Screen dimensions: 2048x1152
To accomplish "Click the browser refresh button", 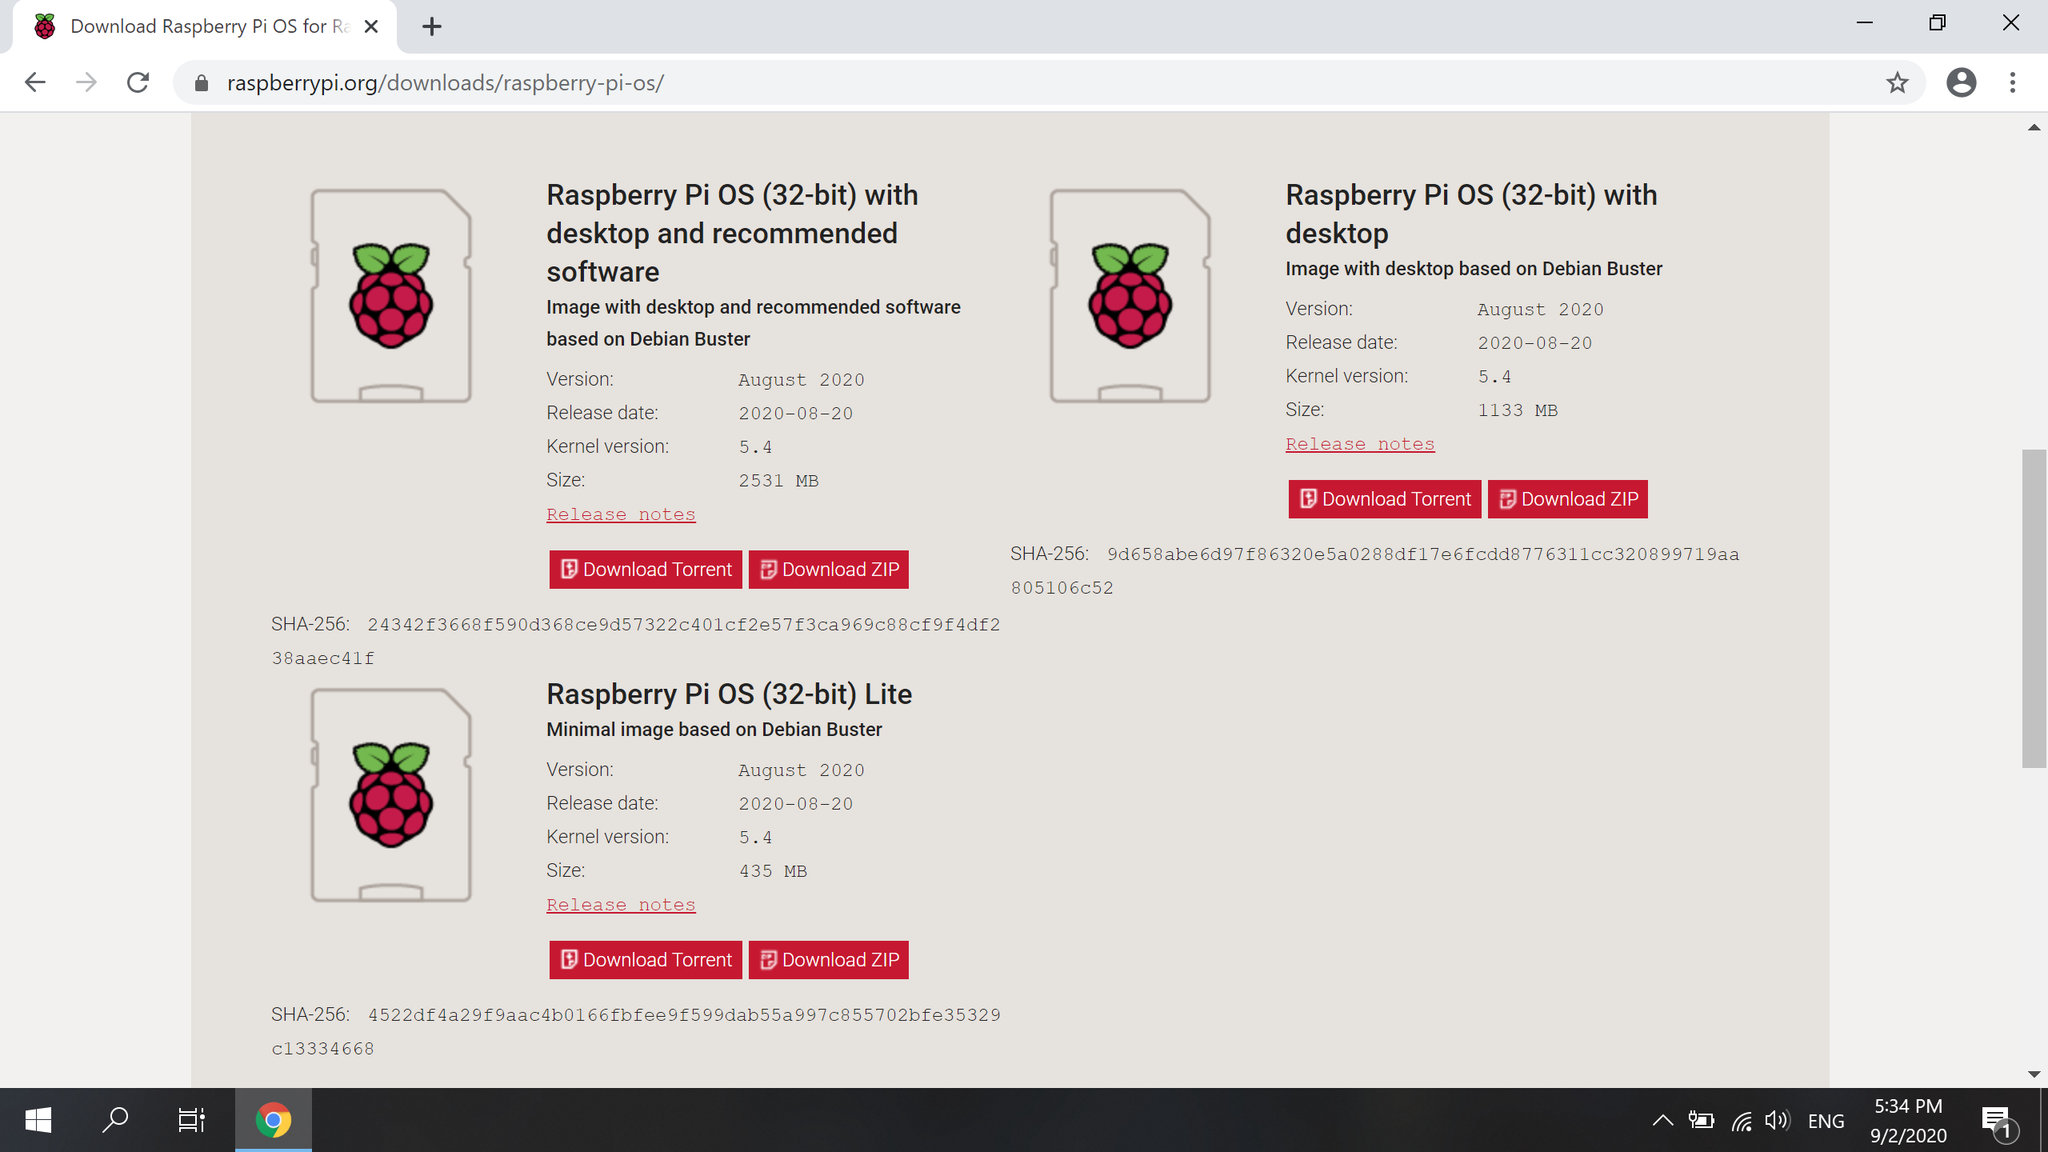I will click(x=138, y=82).
